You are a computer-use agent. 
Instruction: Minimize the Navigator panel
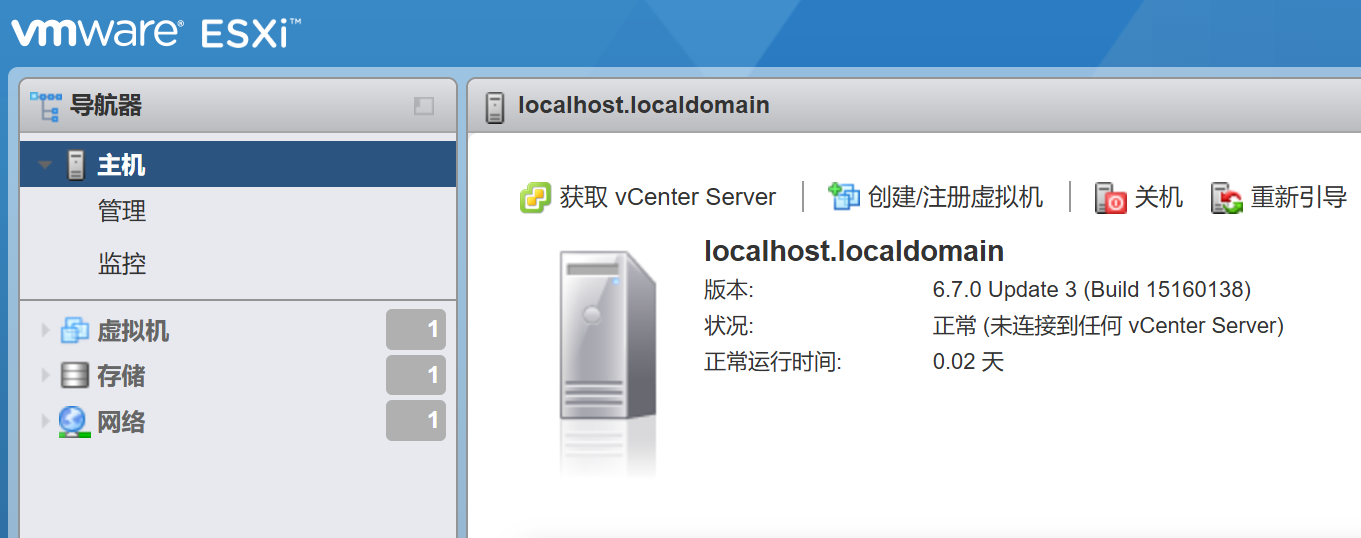424,106
